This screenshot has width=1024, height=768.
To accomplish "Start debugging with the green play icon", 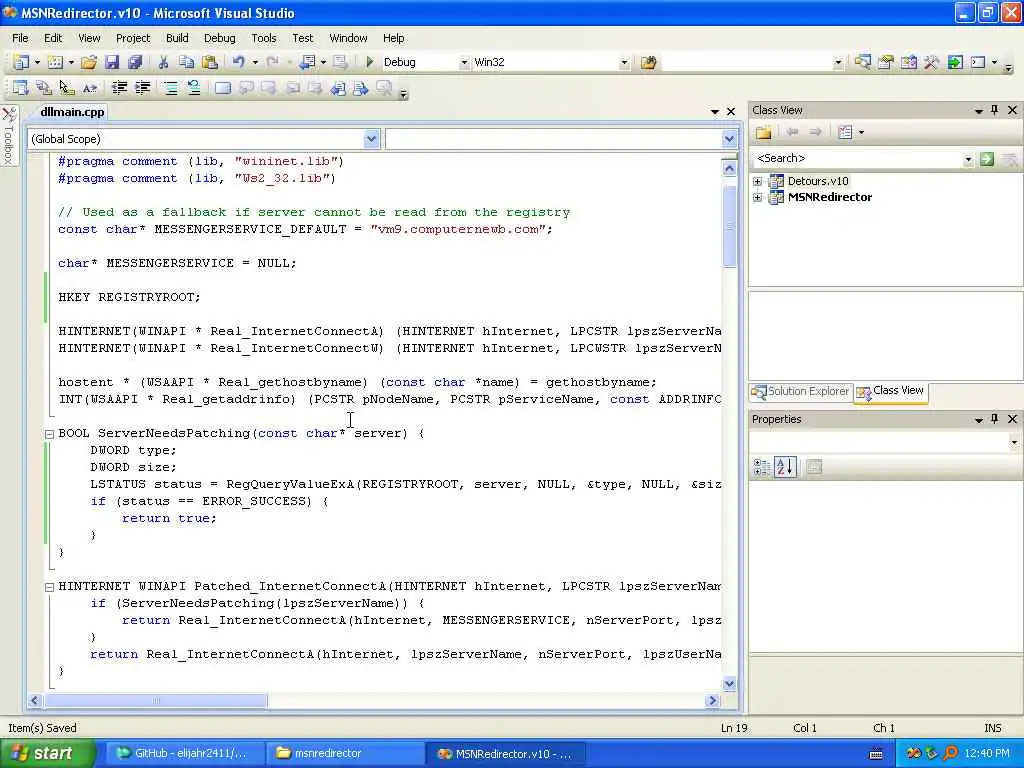I will coord(370,62).
